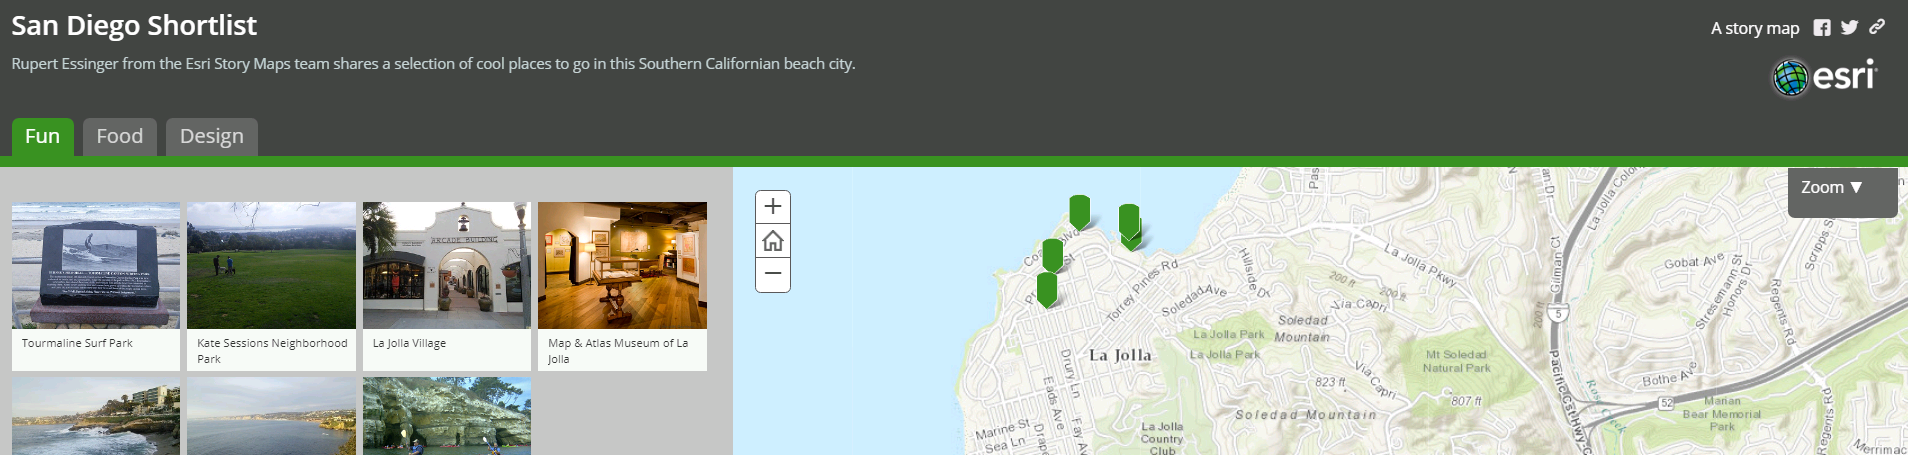1908x455 pixels.
Task: Share story map on Facebook icon
Action: 1822,28
